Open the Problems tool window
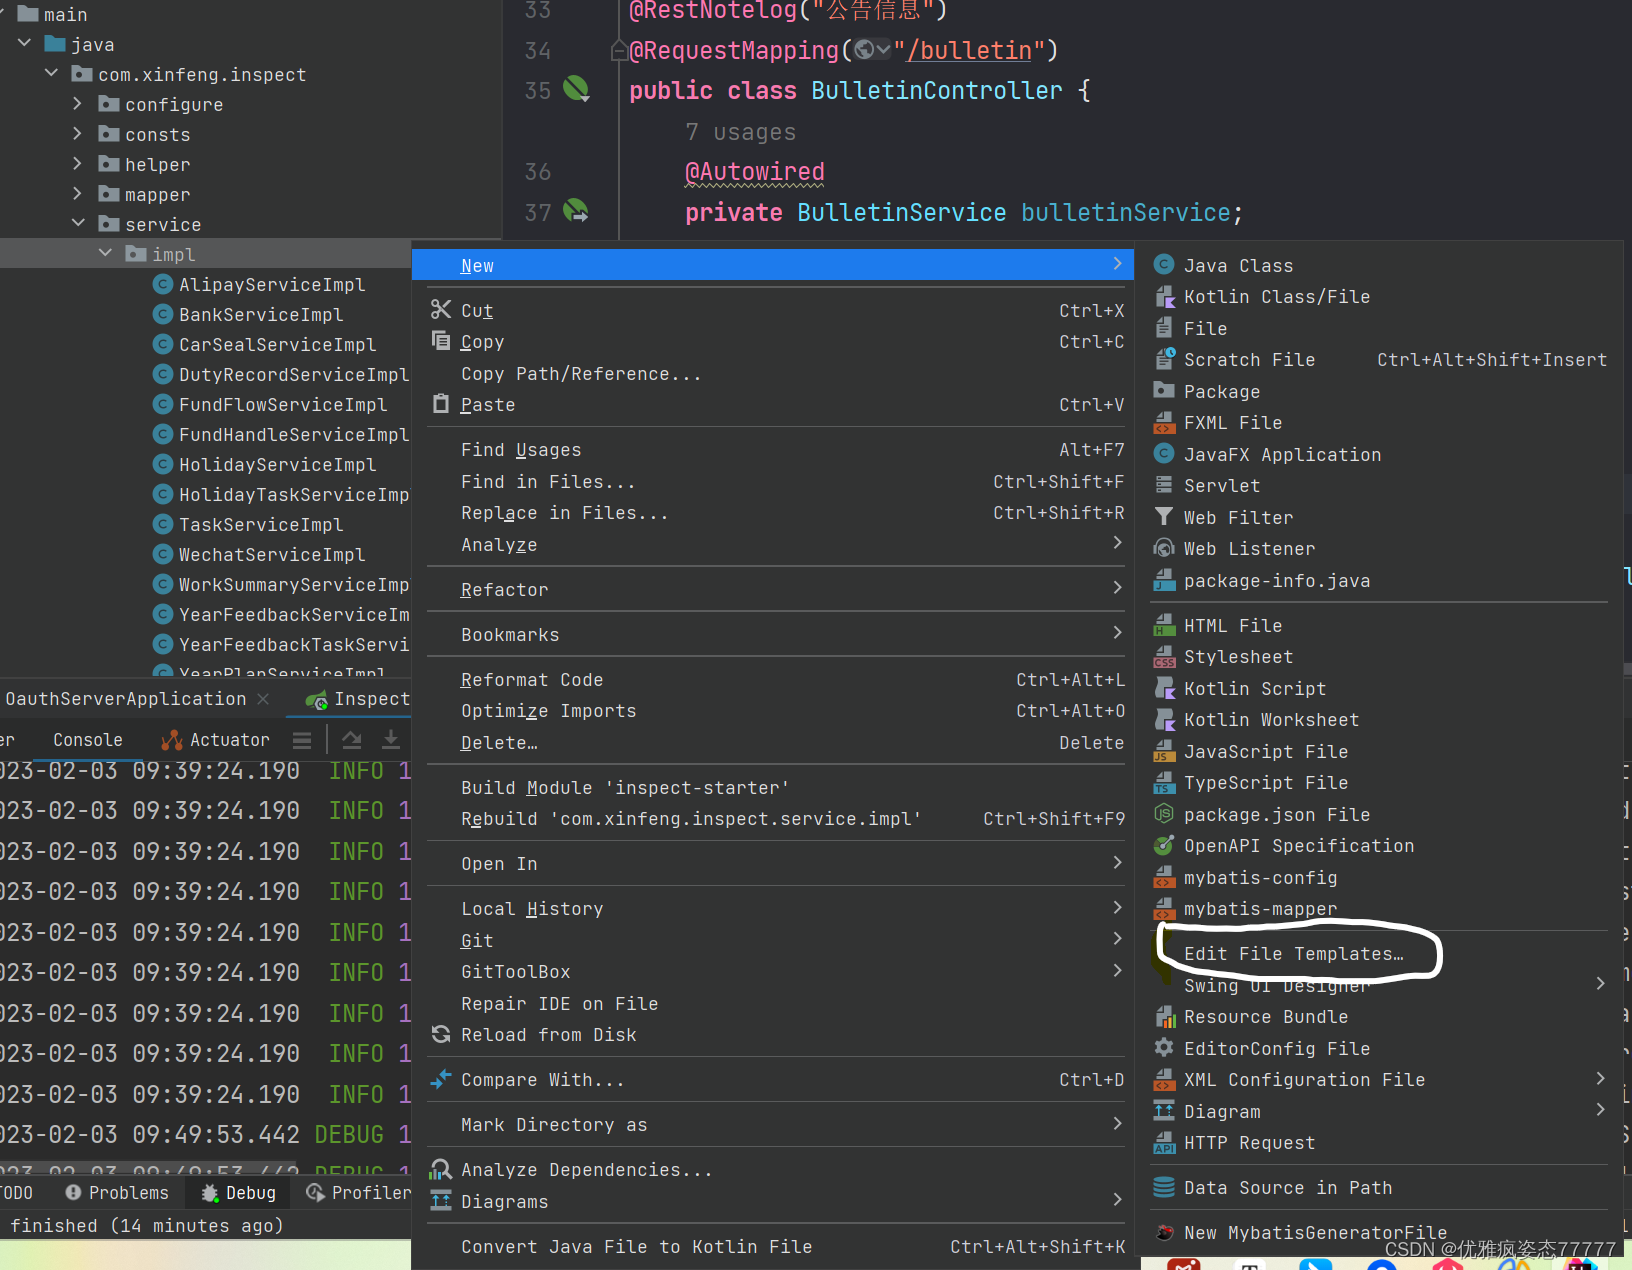 (117, 1193)
